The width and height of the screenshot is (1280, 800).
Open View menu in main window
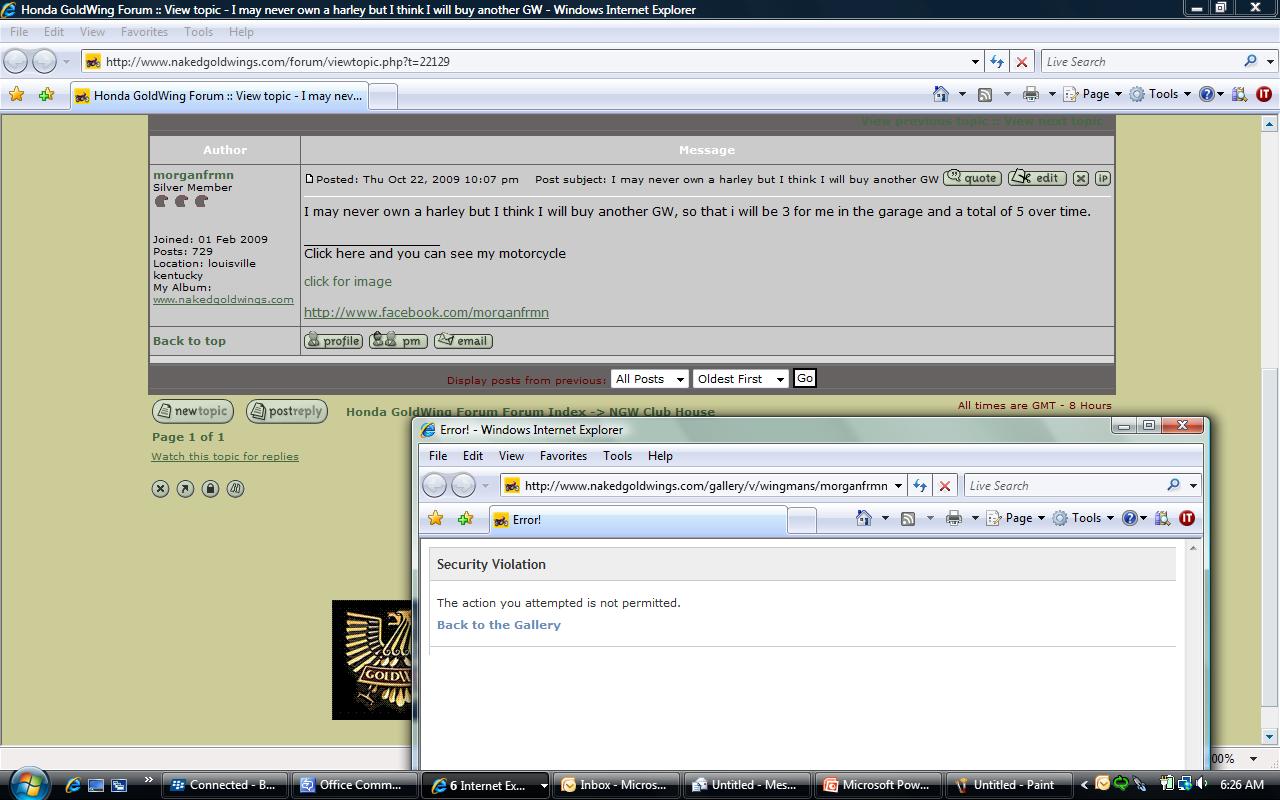[92, 31]
